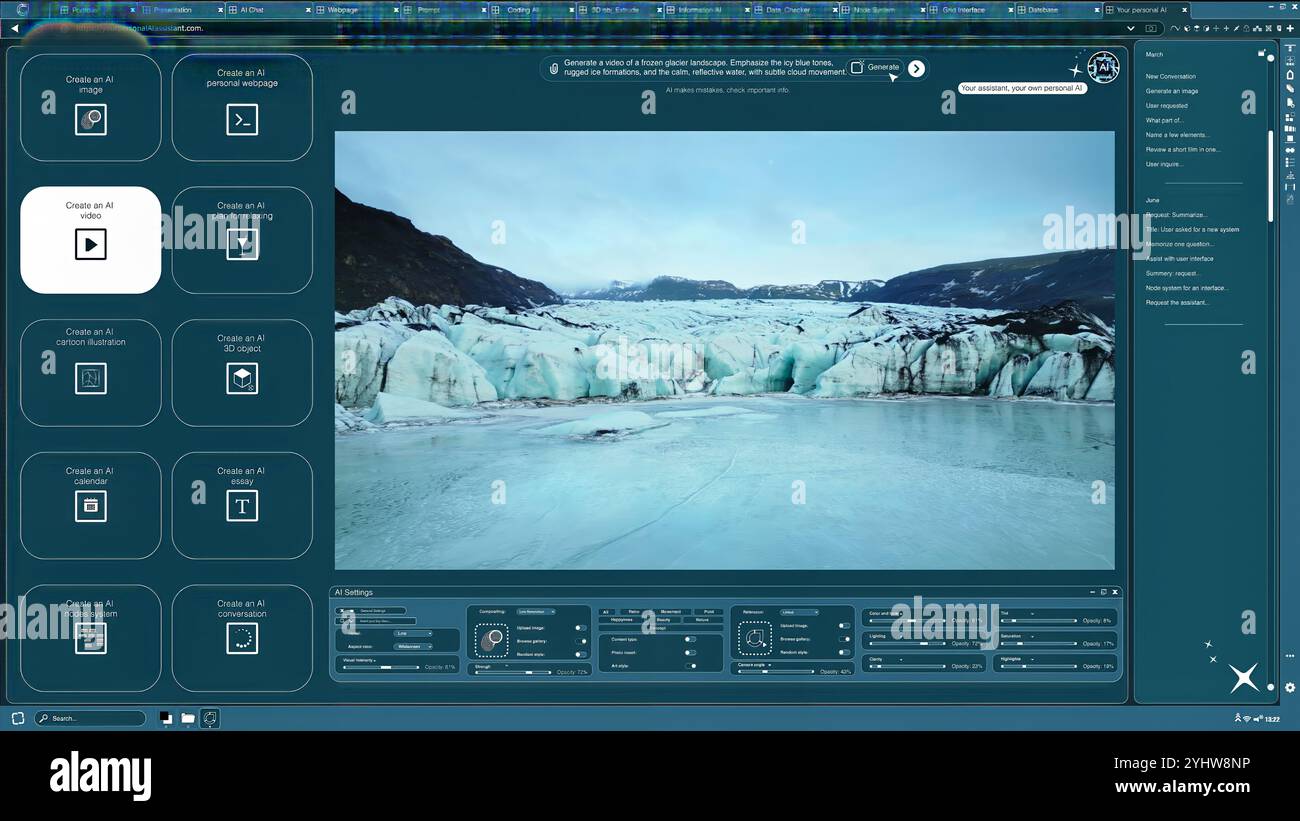Open the Generate an image conversation

(1172, 91)
